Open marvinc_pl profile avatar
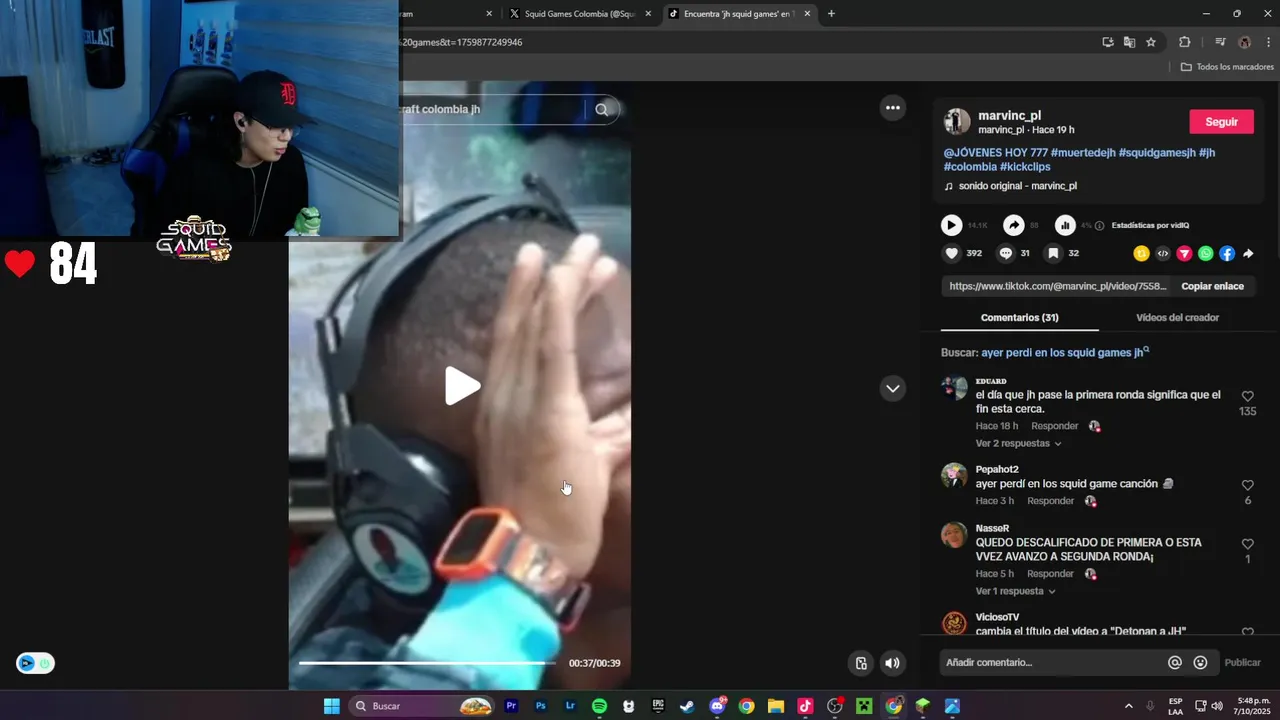This screenshot has width=1280, height=720. pyautogui.click(x=957, y=122)
